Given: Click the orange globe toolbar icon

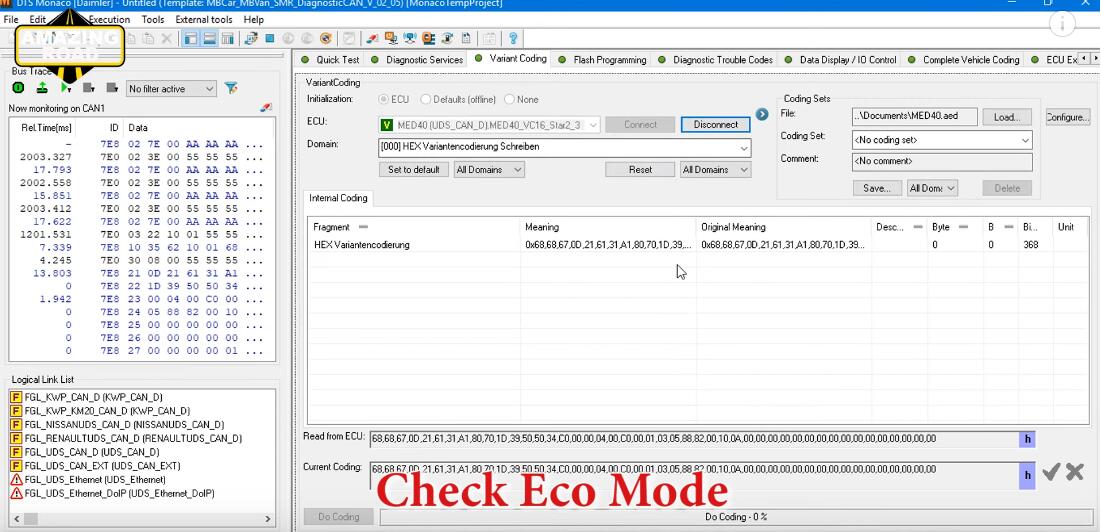Looking at the screenshot, I should click(326, 39).
